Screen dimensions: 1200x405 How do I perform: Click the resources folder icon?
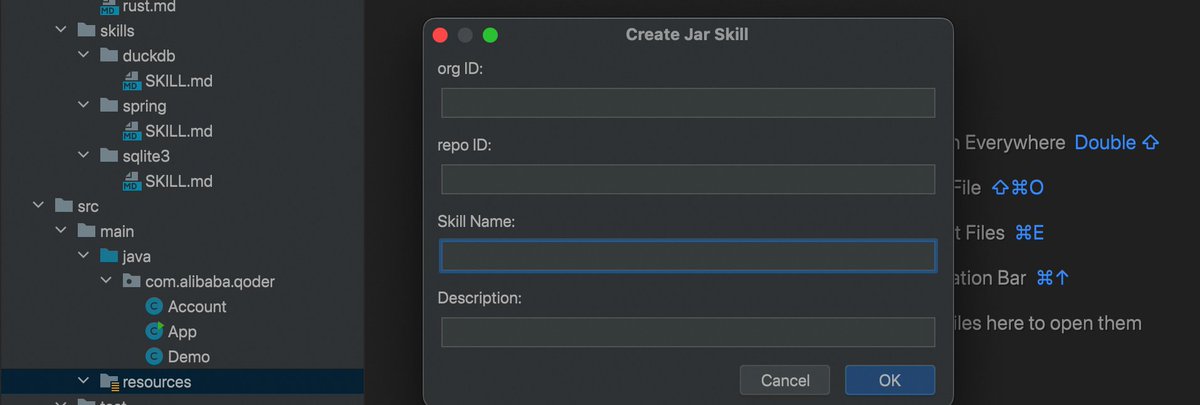[x=109, y=382]
